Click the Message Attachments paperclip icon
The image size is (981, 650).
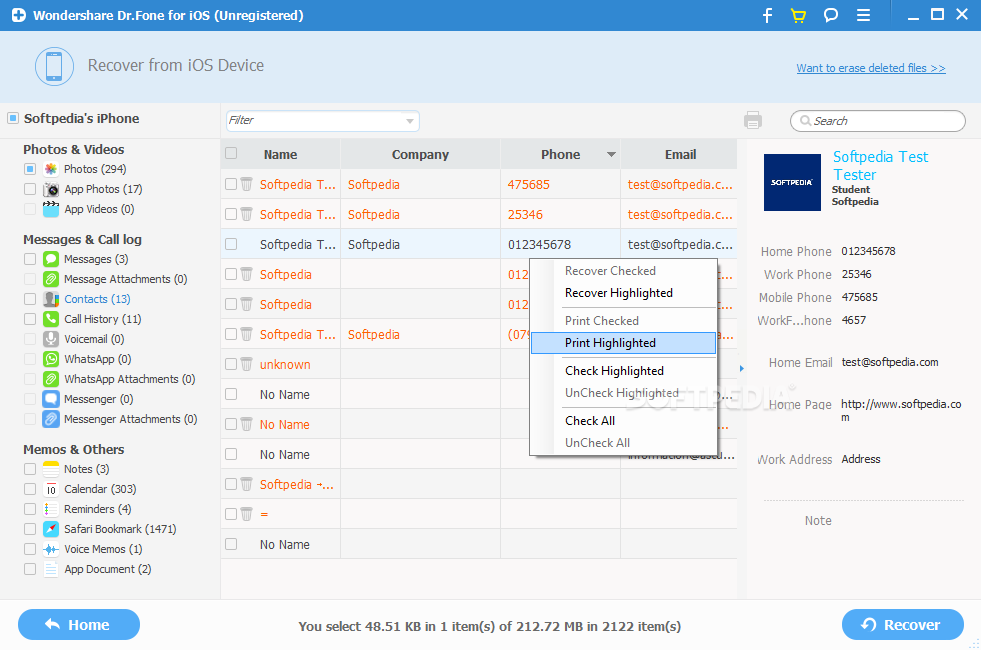click(x=51, y=279)
